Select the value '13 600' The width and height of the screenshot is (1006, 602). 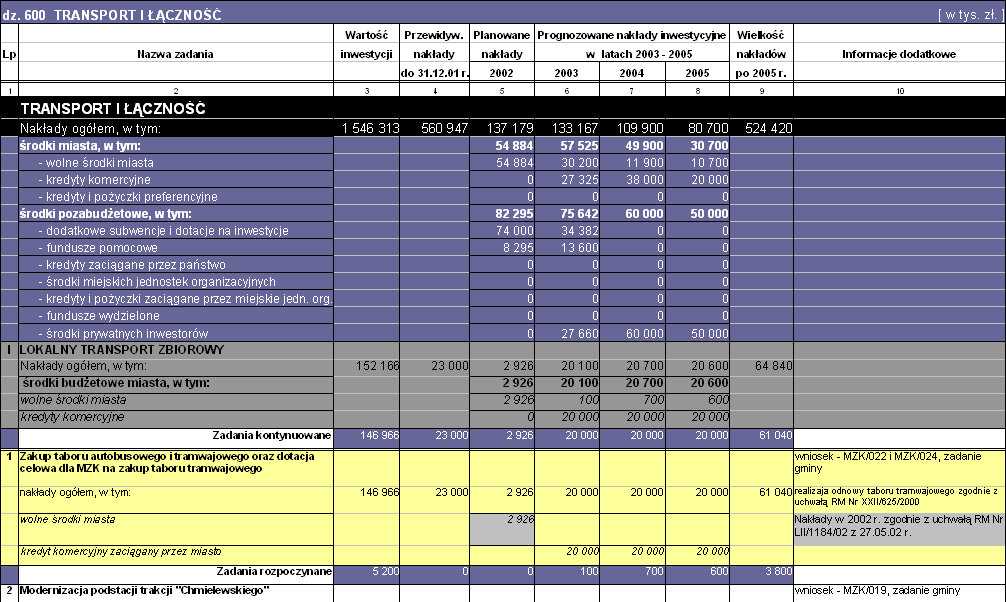tap(580, 248)
